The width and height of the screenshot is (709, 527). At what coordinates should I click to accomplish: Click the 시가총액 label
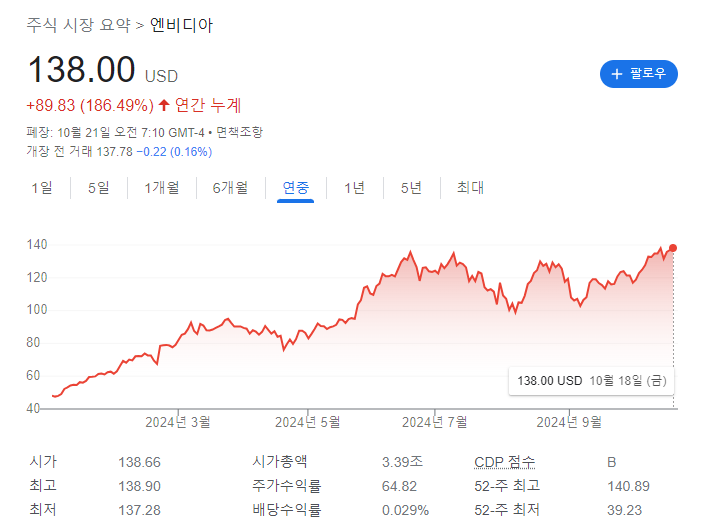[x=279, y=462]
